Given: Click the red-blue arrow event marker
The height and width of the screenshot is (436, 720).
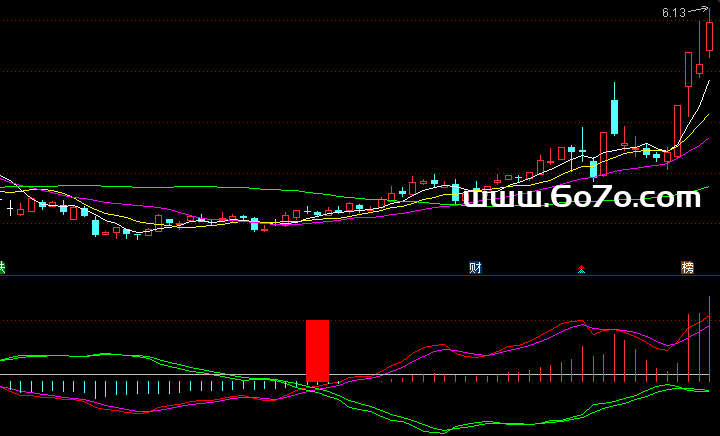Looking at the screenshot, I should click(x=581, y=269).
